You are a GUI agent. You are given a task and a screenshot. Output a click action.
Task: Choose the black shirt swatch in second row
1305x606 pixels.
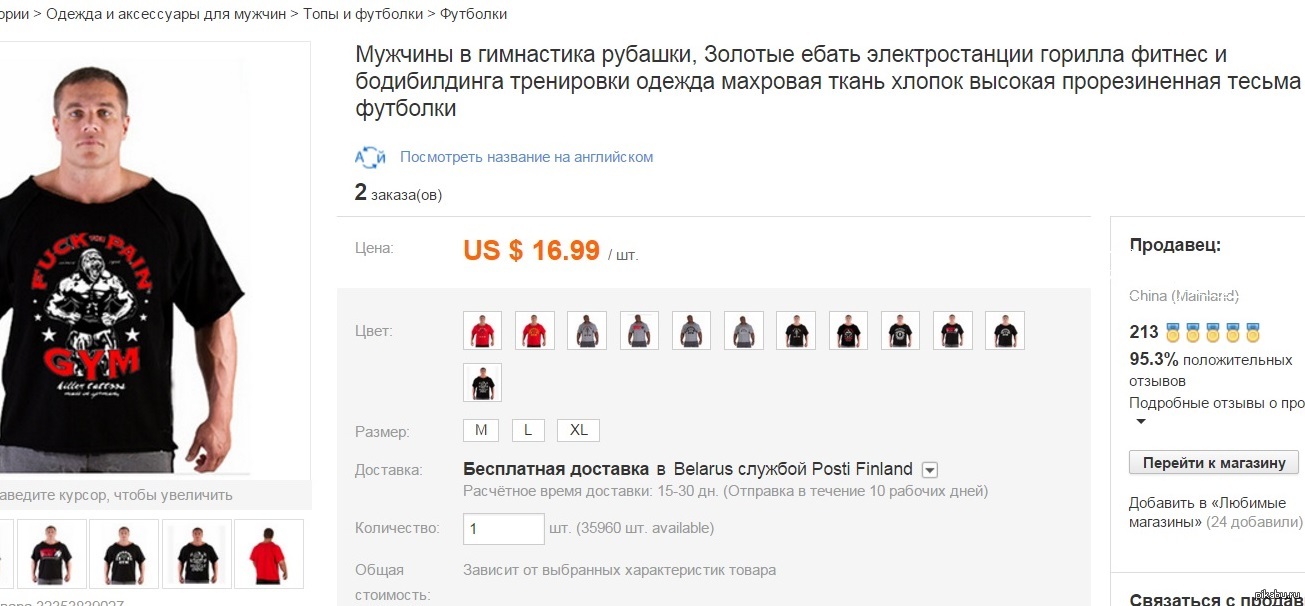point(482,382)
